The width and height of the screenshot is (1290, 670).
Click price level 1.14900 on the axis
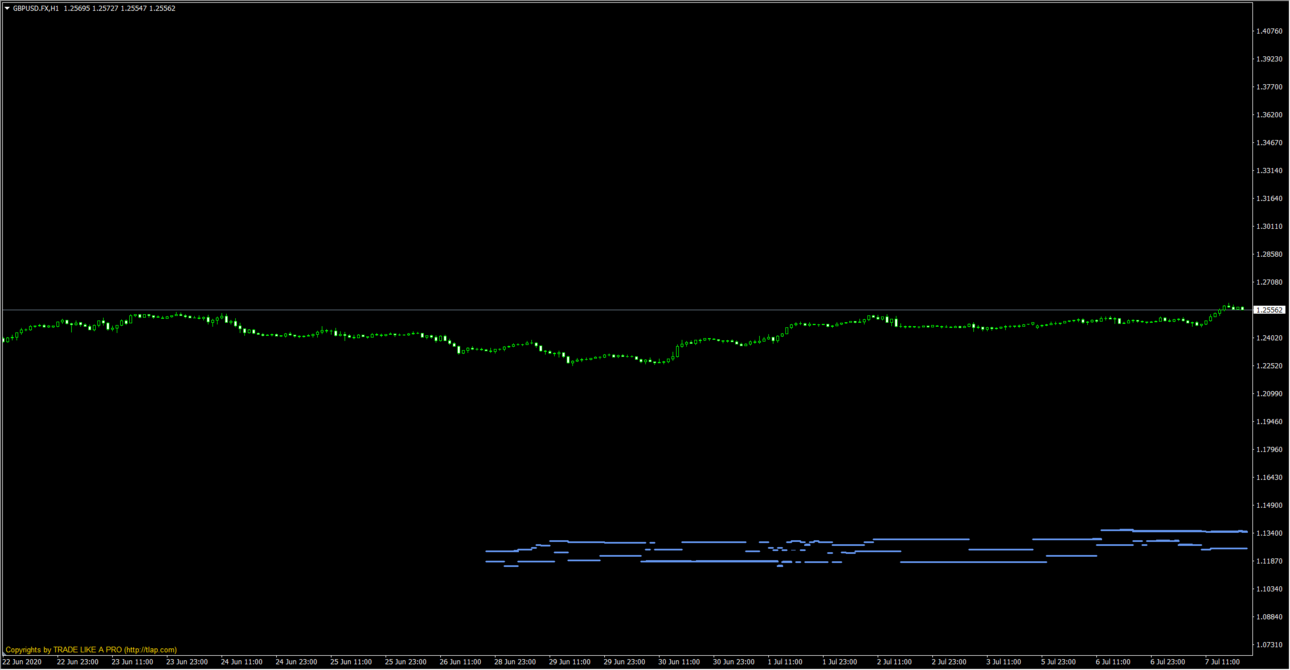tap(1270, 505)
